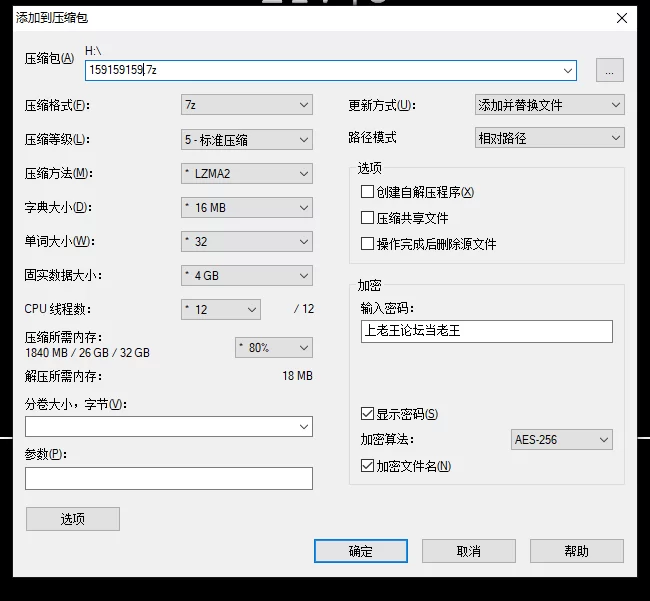Click the H:\ path label

pyautogui.click(x=93, y=51)
